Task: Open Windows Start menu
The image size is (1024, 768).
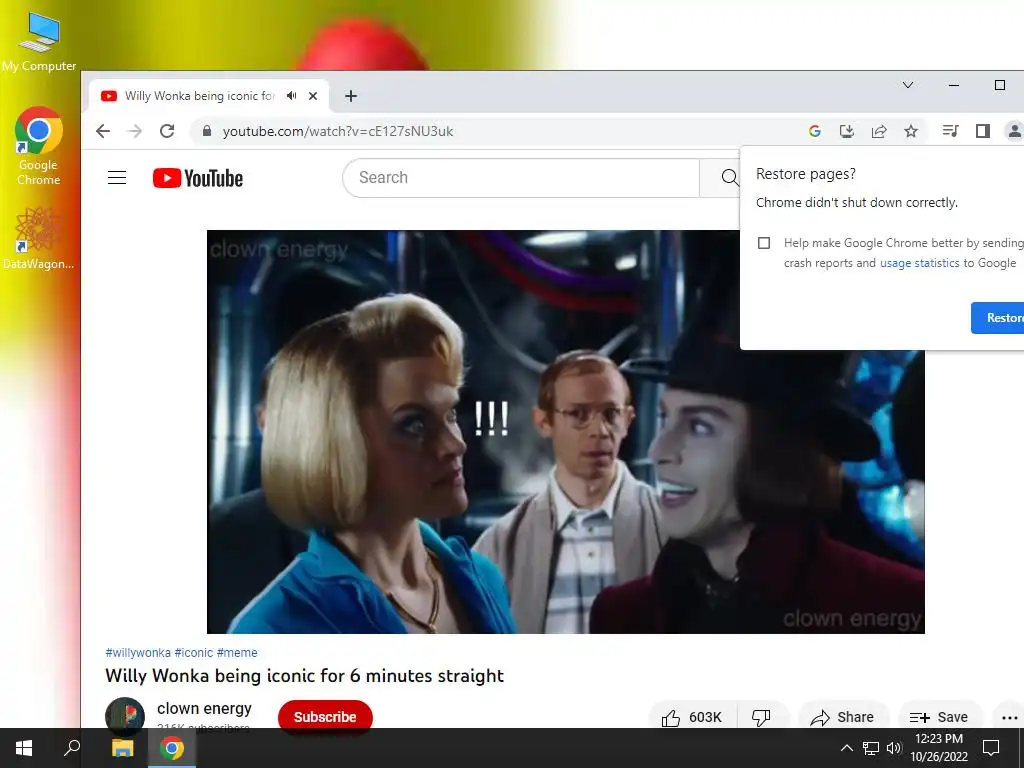Action: tap(24, 748)
